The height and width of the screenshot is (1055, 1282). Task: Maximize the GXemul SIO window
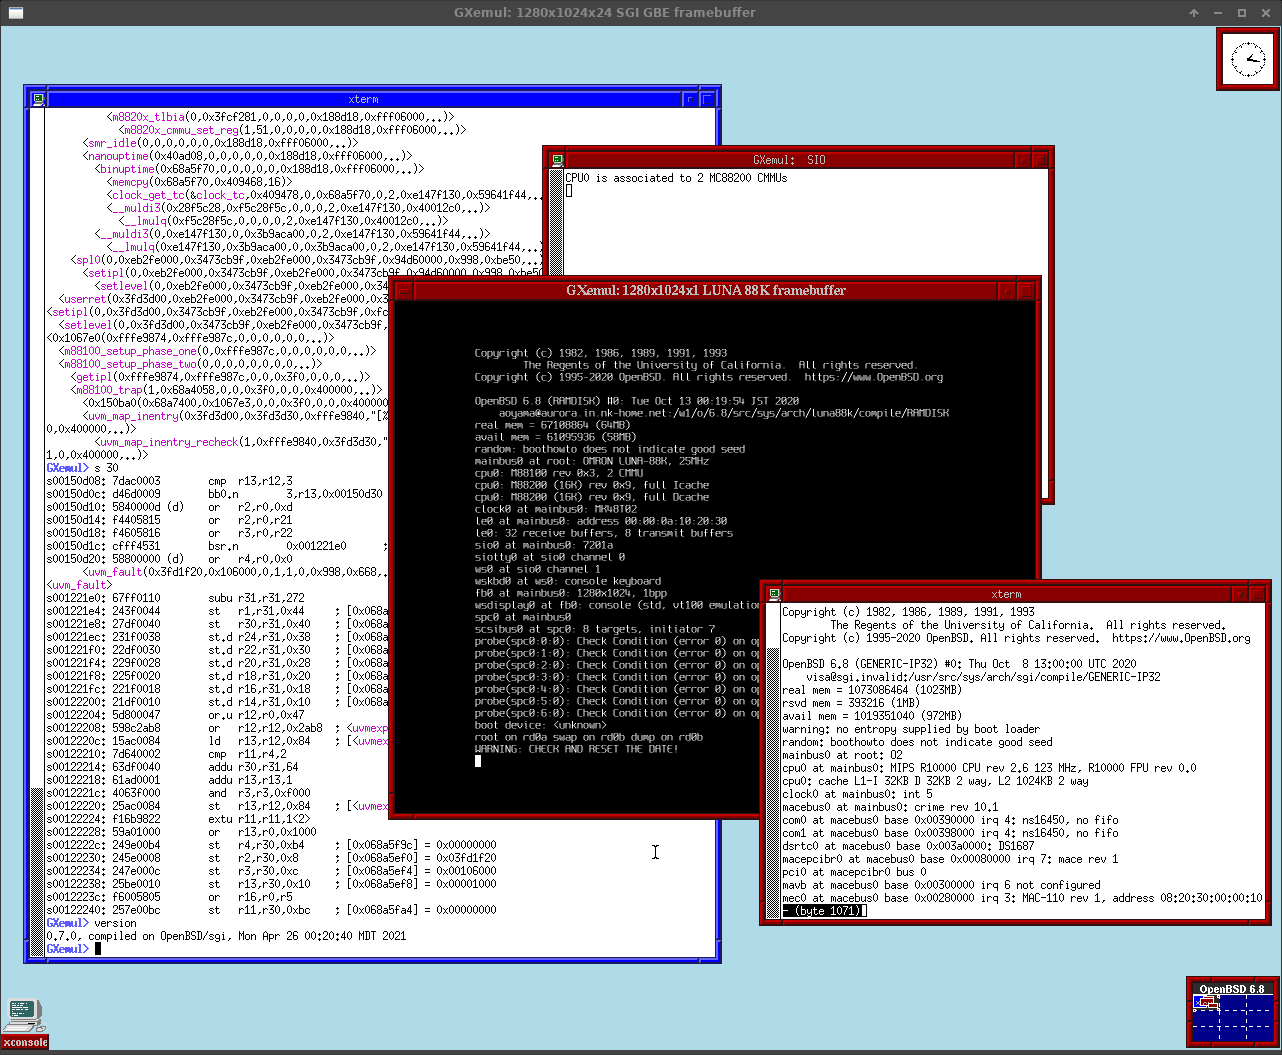(x=1040, y=159)
